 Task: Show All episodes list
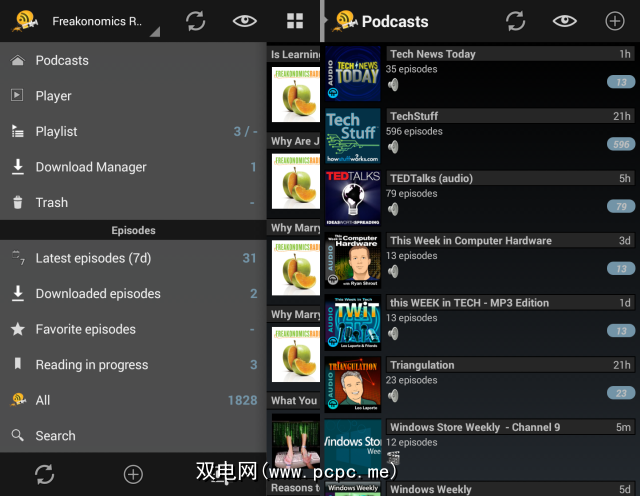[x=133, y=400]
